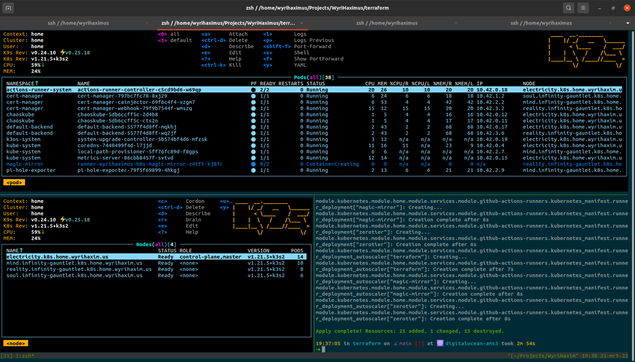Select the coredns pod row
This screenshot has width=635, height=362.
[x=314, y=146]
